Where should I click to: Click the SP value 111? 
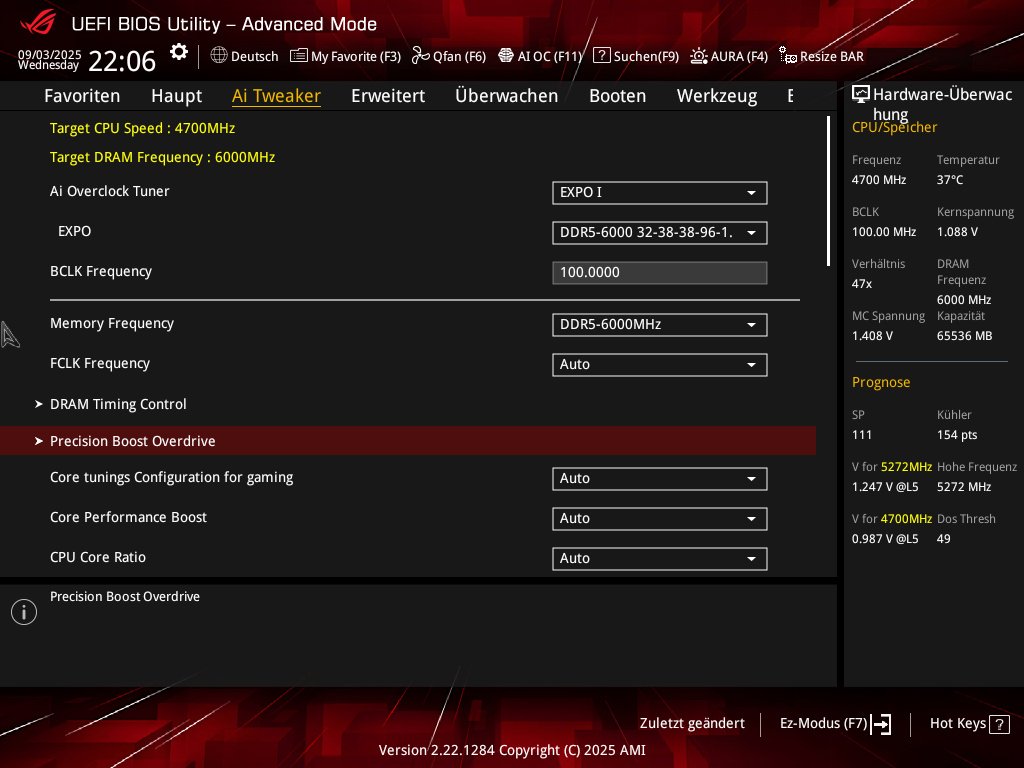861,435
